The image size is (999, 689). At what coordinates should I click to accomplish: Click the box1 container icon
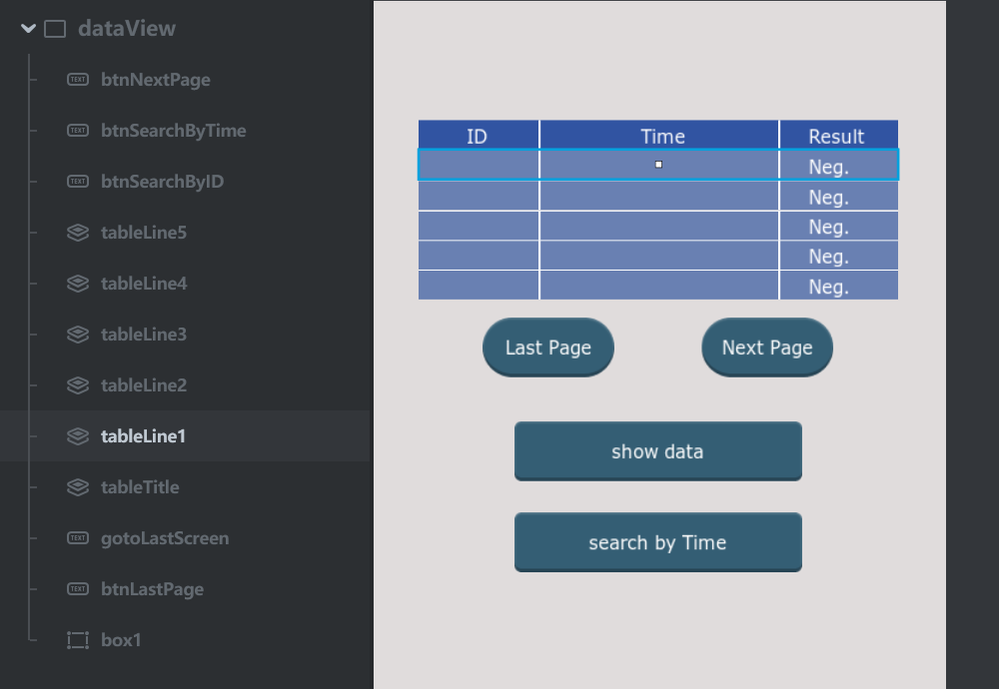tap(78, 640)
